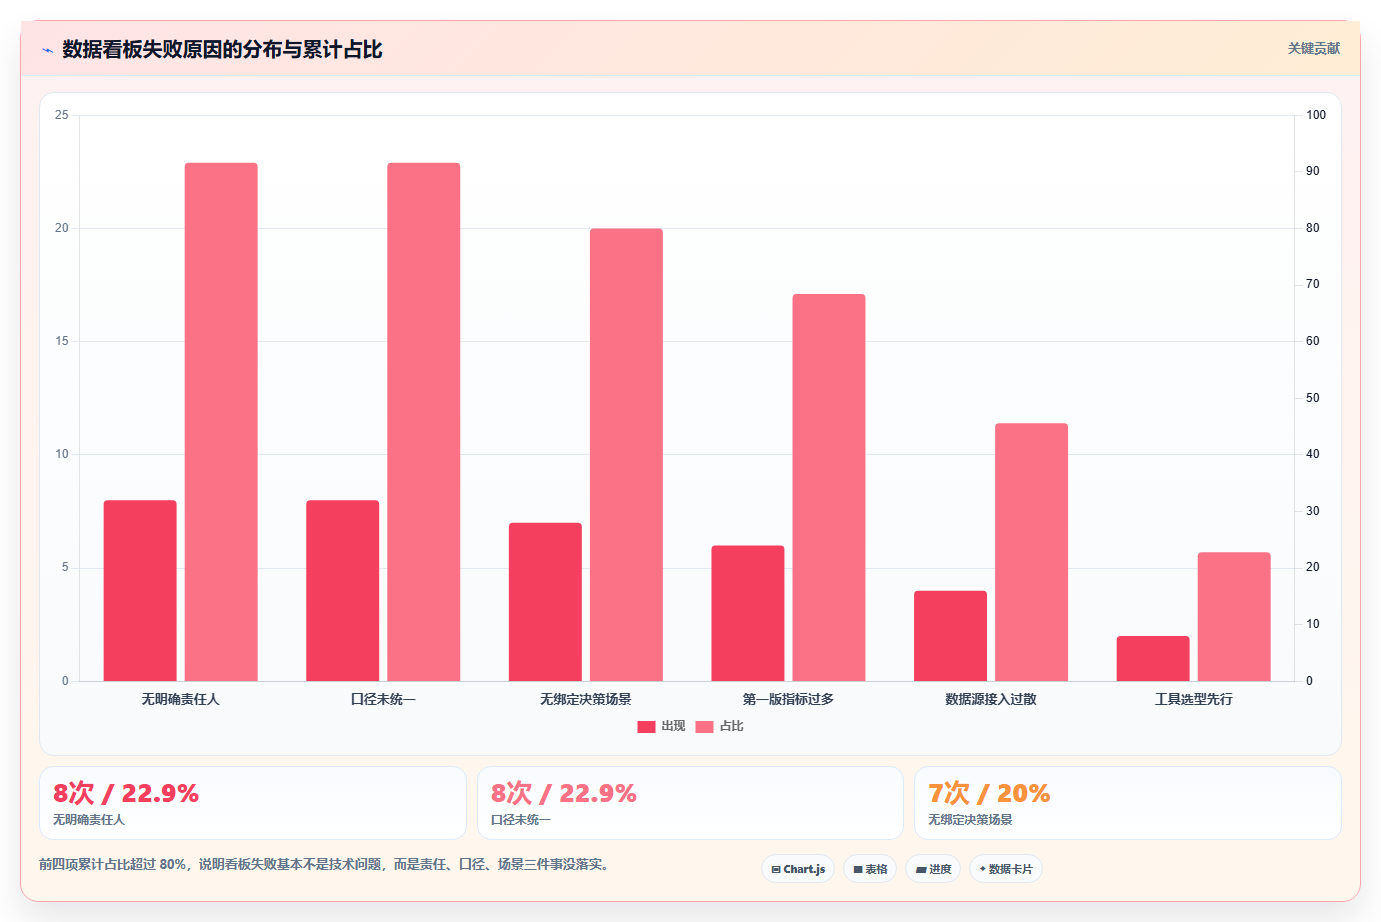Click x-axis label 数据源接入过散
The height and width of the screenshot is (922, 1381).
pos(991,699)
